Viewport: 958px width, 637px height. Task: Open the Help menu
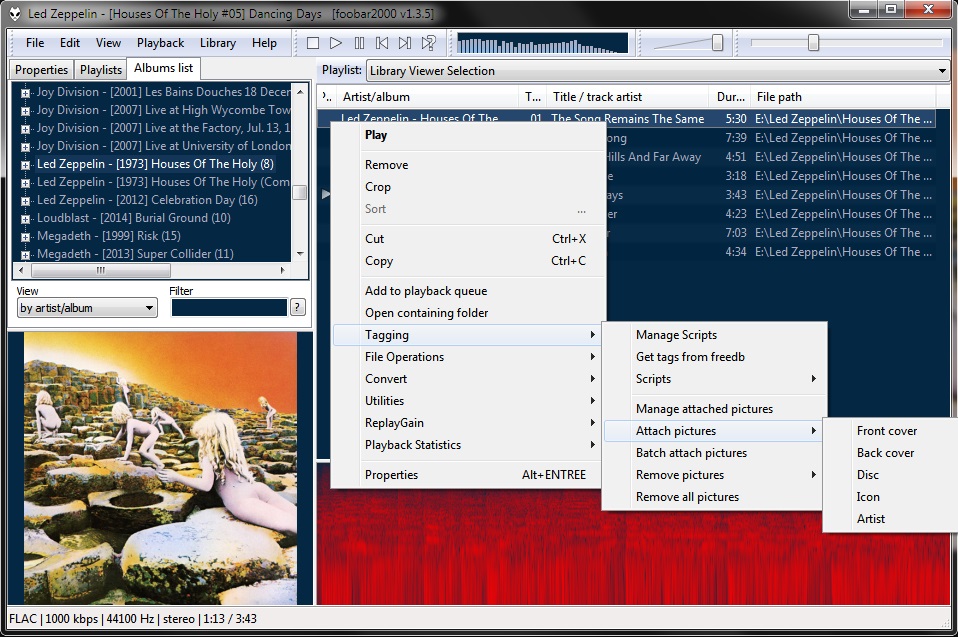[x=264, y=43]
